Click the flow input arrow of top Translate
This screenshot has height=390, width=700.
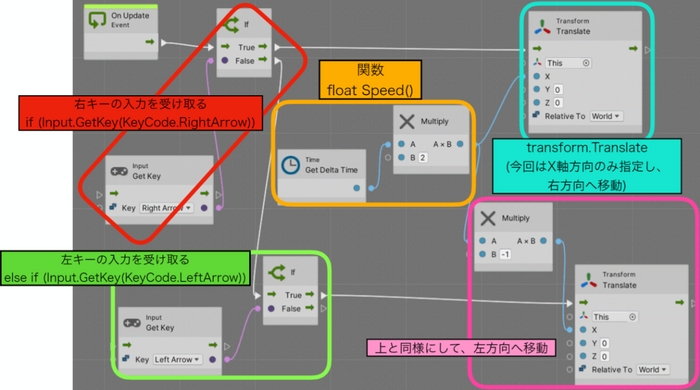click(x=537, y=48)
